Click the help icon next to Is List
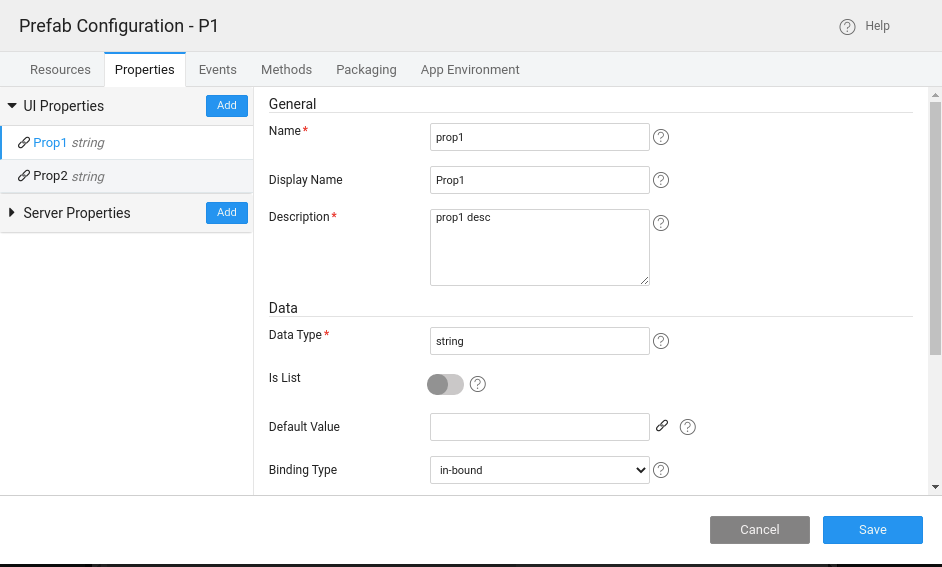Viewport: 942px width, 567px height. 478,384
